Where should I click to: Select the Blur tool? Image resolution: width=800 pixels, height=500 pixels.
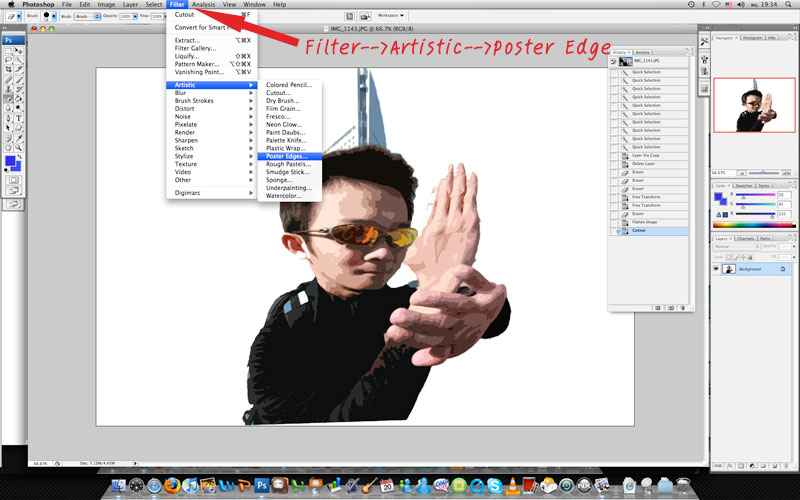[x=8, y=108]
